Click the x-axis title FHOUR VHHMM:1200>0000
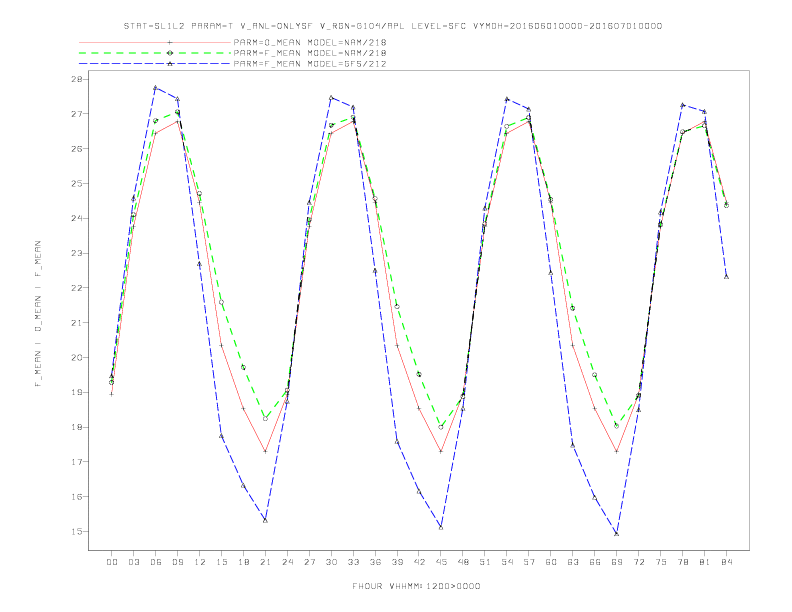 tap(416, 586)
